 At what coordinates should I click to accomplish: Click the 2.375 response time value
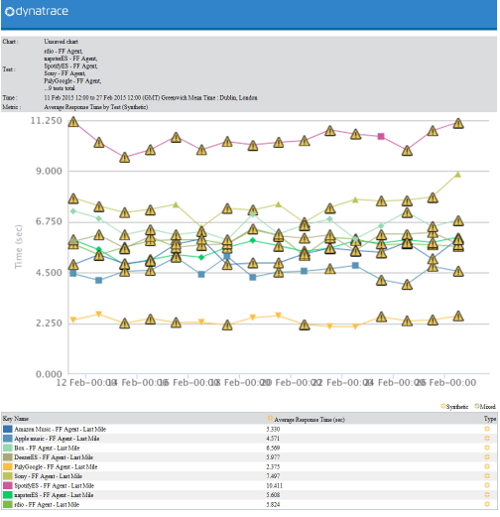click(273, 466)
